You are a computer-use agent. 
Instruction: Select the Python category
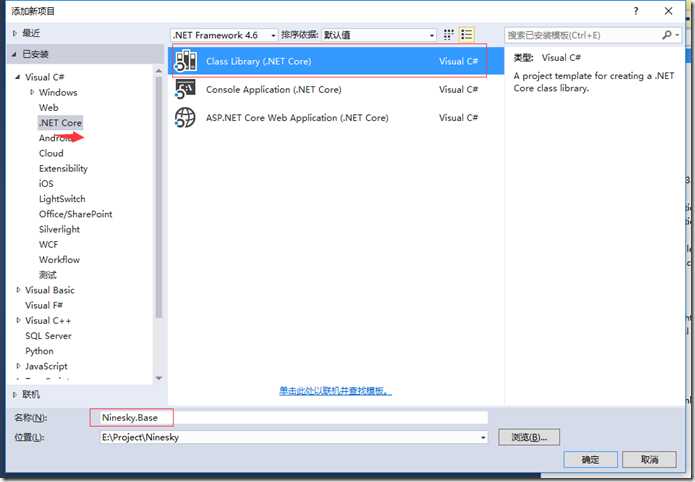point(39,351)
